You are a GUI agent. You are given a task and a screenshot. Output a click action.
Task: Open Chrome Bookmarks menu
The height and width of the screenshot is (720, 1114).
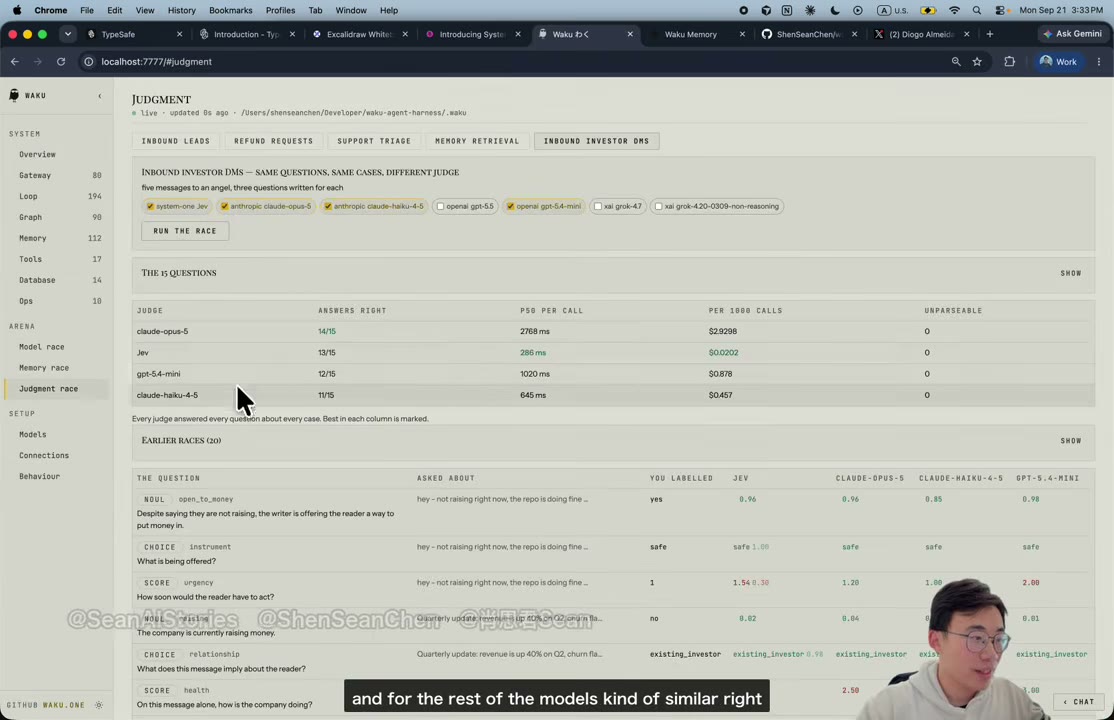(x=230, y=11)
